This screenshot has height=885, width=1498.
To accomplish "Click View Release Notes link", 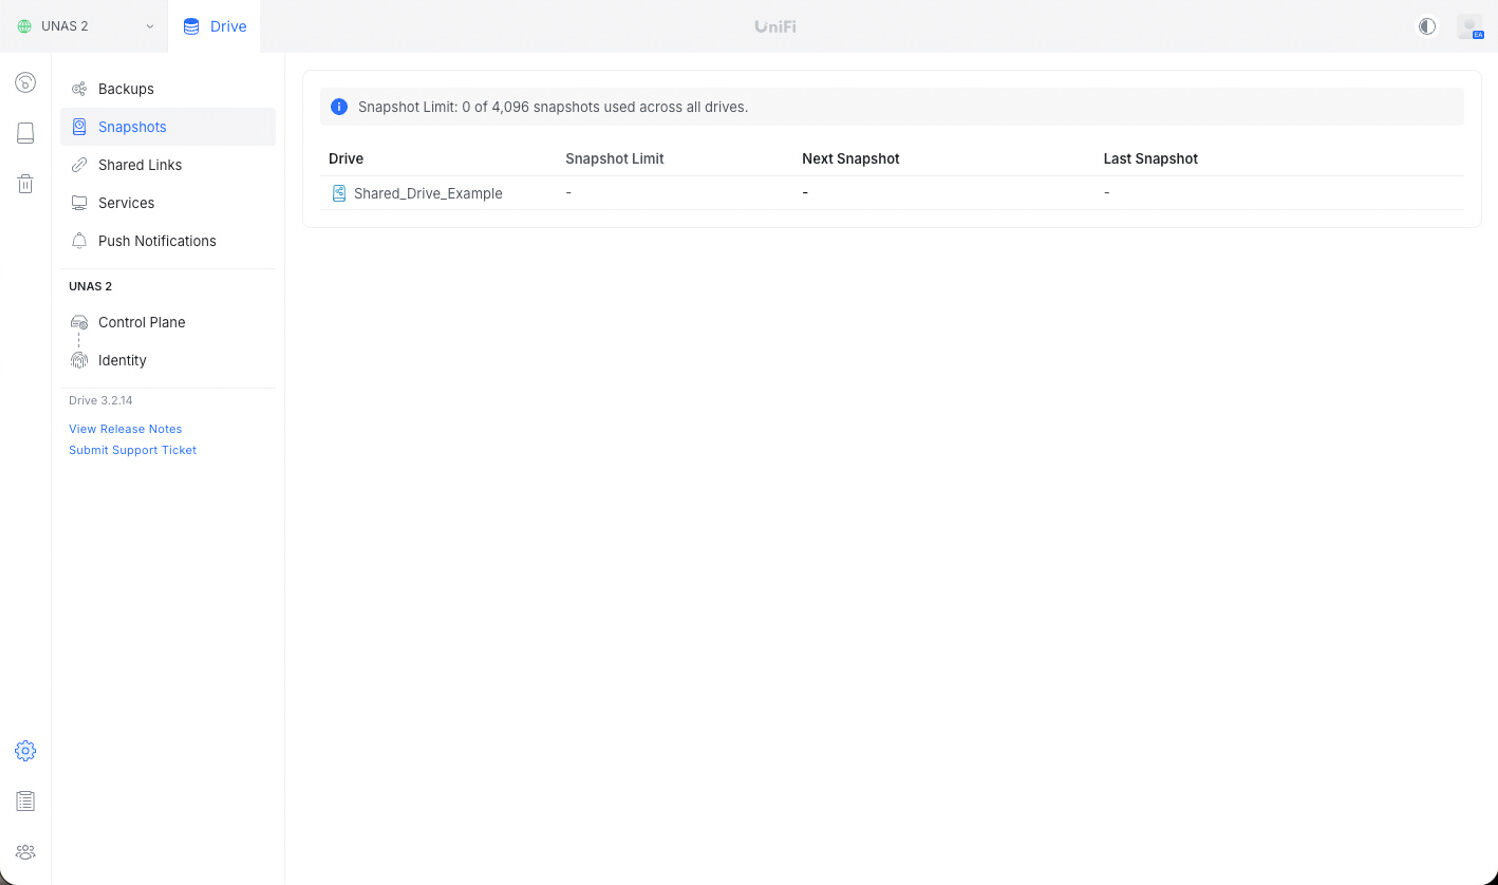I will pyautogui.click(x=125, y=429).
